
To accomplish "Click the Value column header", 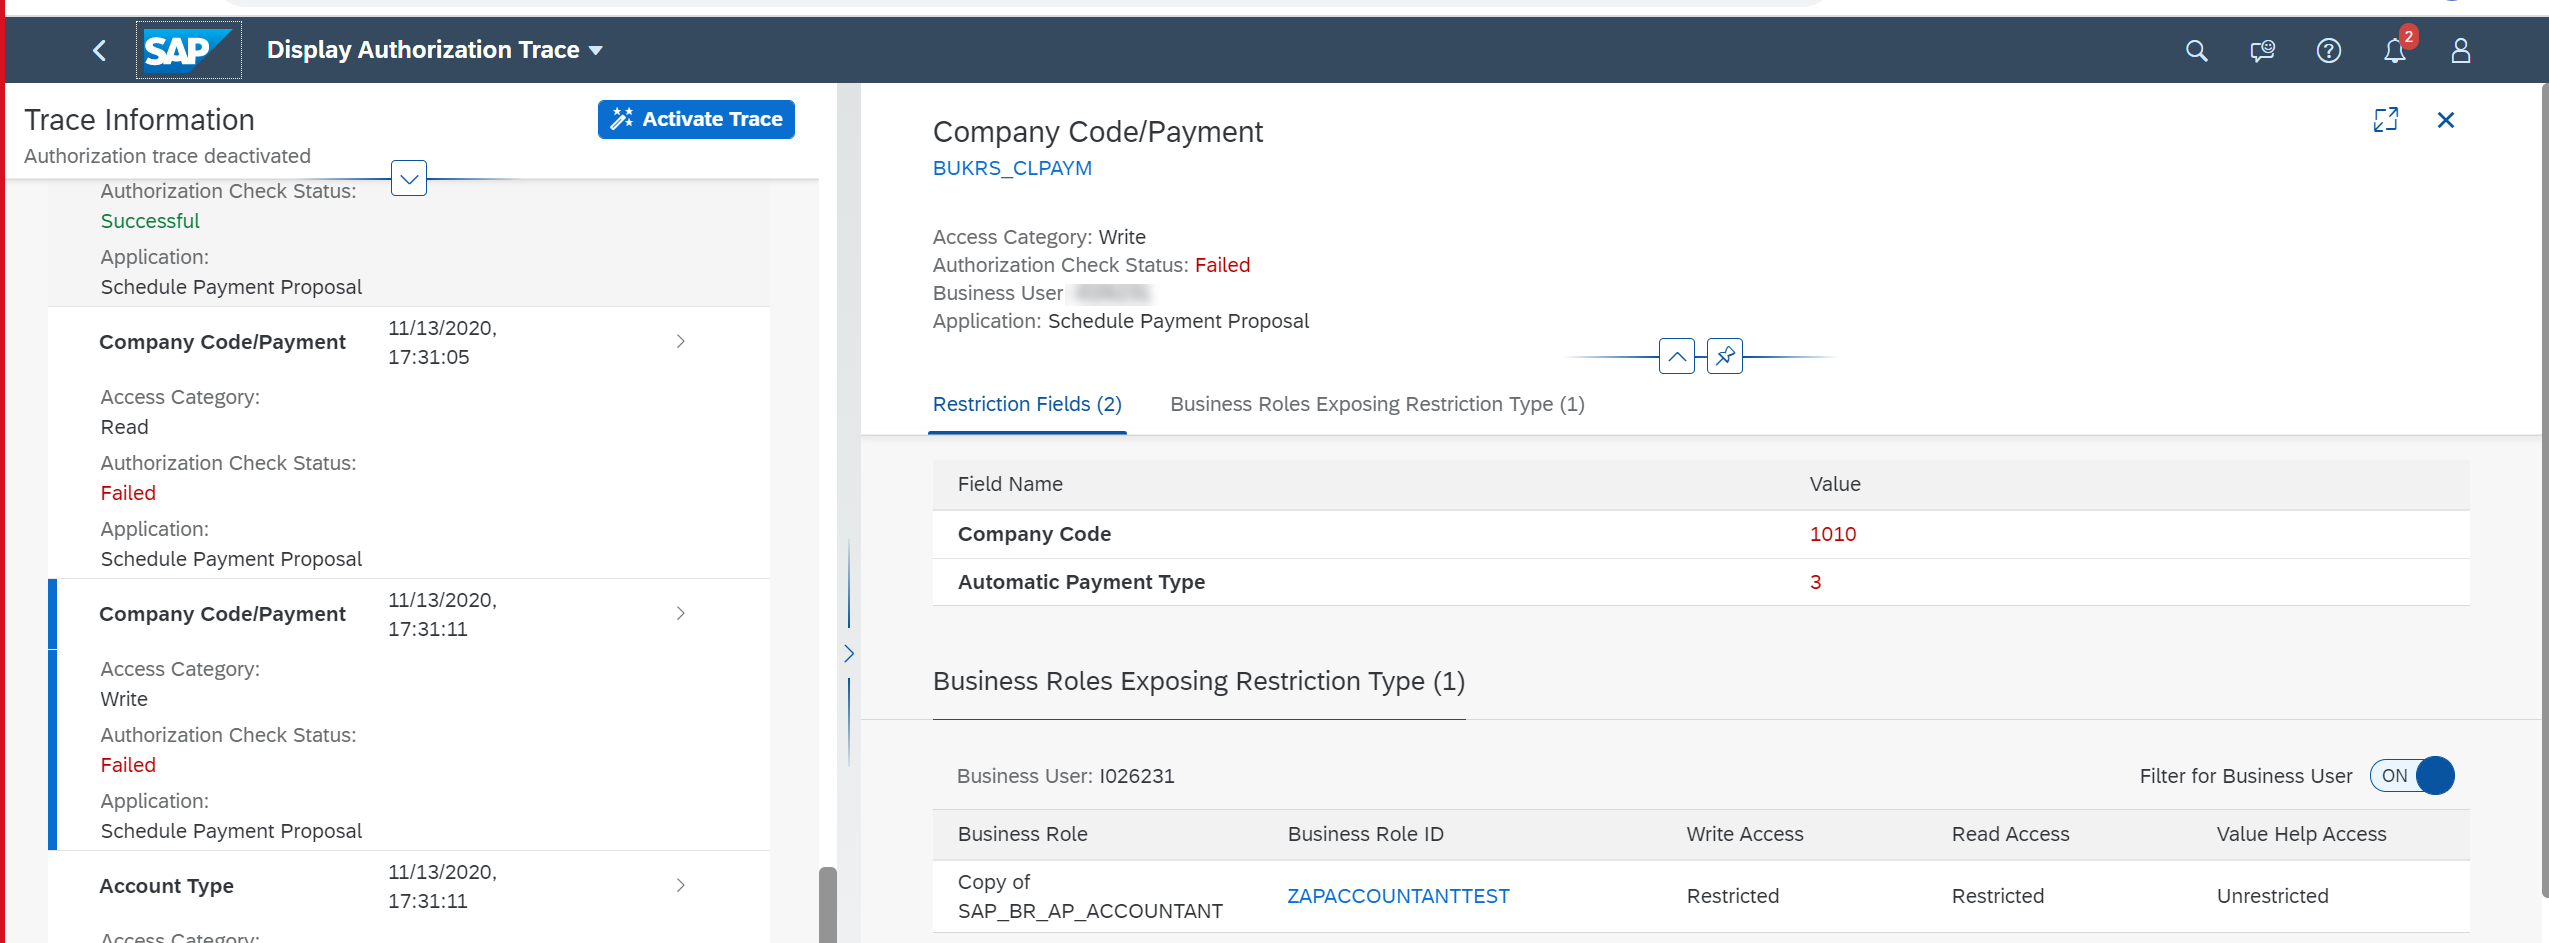I will (1835, 484).
